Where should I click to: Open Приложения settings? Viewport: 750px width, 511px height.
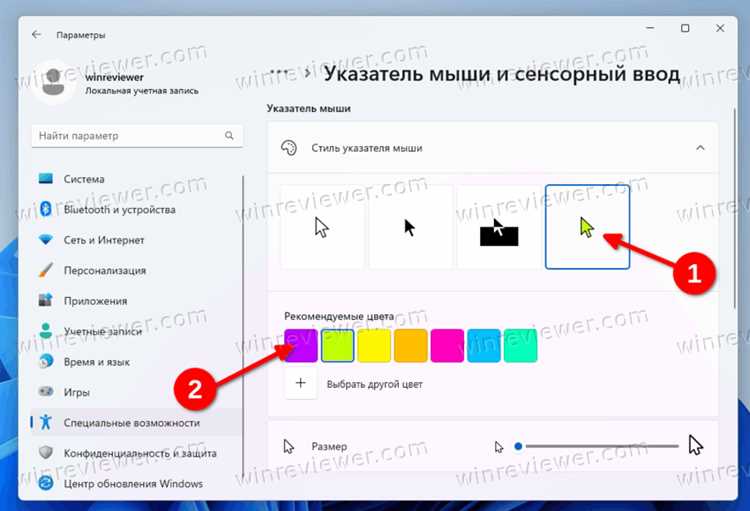point(138,300)
